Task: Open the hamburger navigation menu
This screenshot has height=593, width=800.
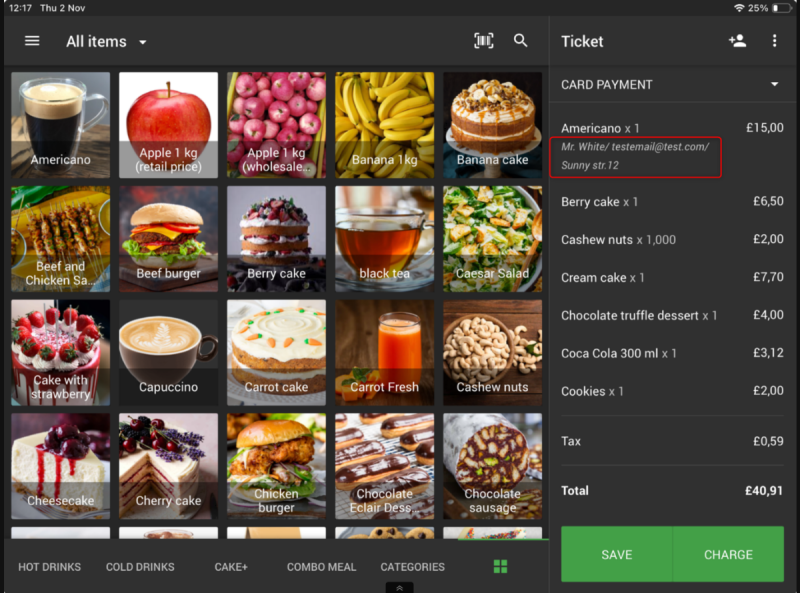Action: point(32,41)
